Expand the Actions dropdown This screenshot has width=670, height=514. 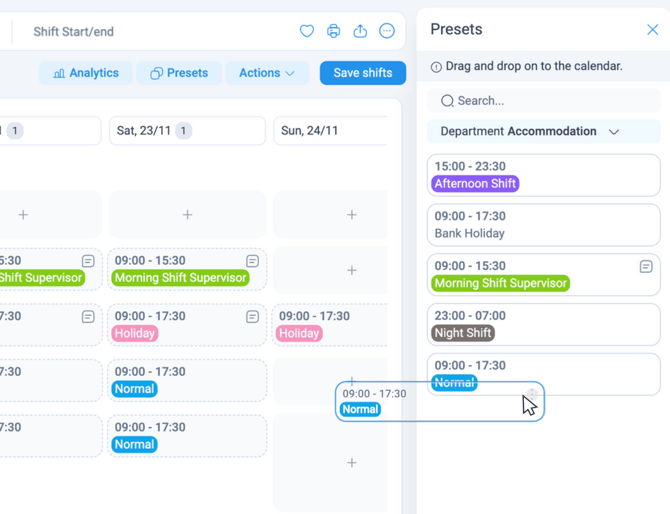click(267, 73)
